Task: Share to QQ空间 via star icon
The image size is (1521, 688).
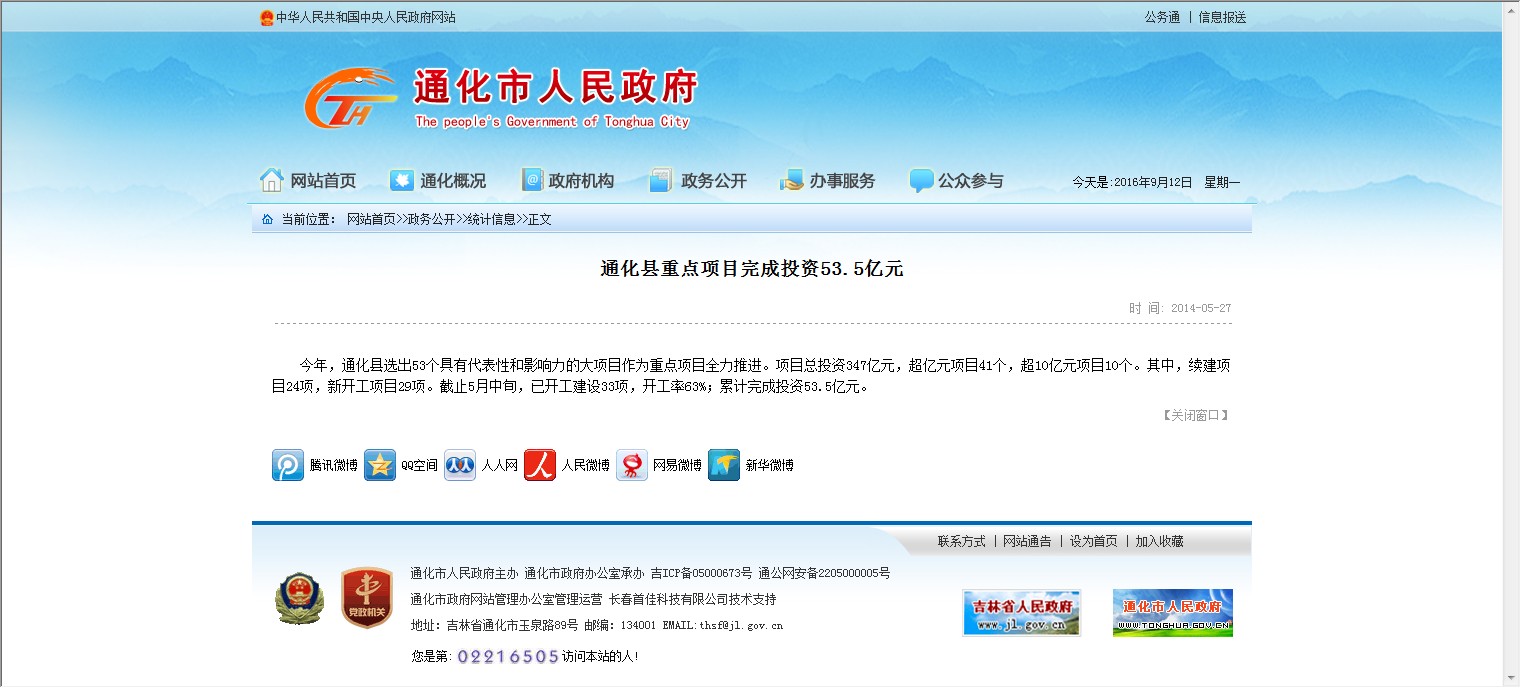Action: coord(380,465)
